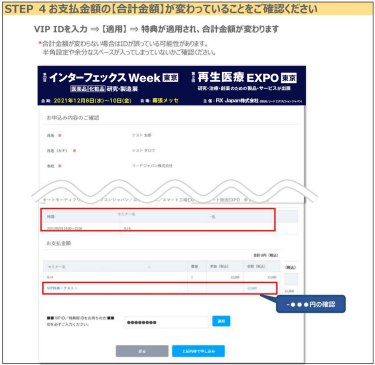Click the VIP ID input field
375x365 pixels.
pos(166,322)
